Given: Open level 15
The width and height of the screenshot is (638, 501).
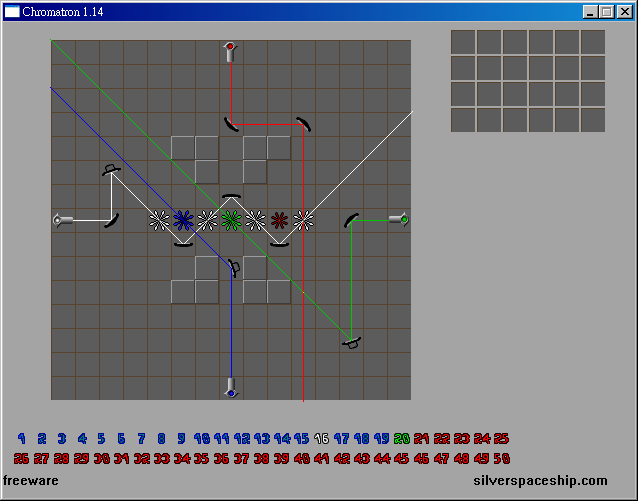Looking at the screenshot, I should (x=302, y=438).
